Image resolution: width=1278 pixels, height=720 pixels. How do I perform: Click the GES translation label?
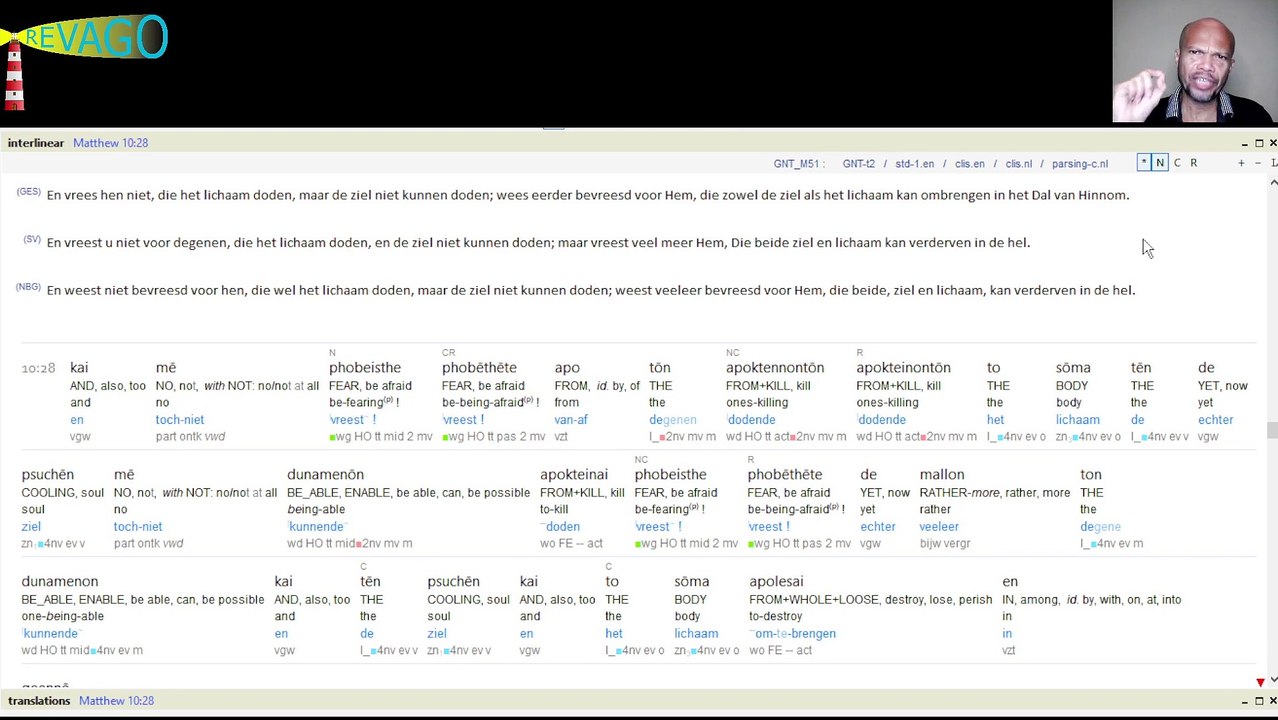coord(28,192)
